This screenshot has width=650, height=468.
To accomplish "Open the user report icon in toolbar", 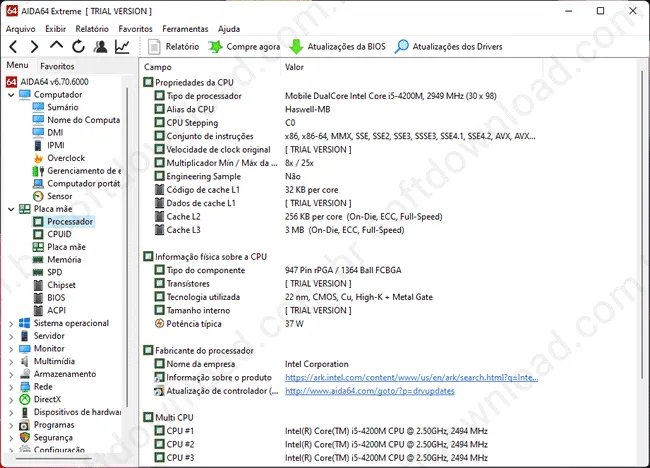I will point(100,47).
